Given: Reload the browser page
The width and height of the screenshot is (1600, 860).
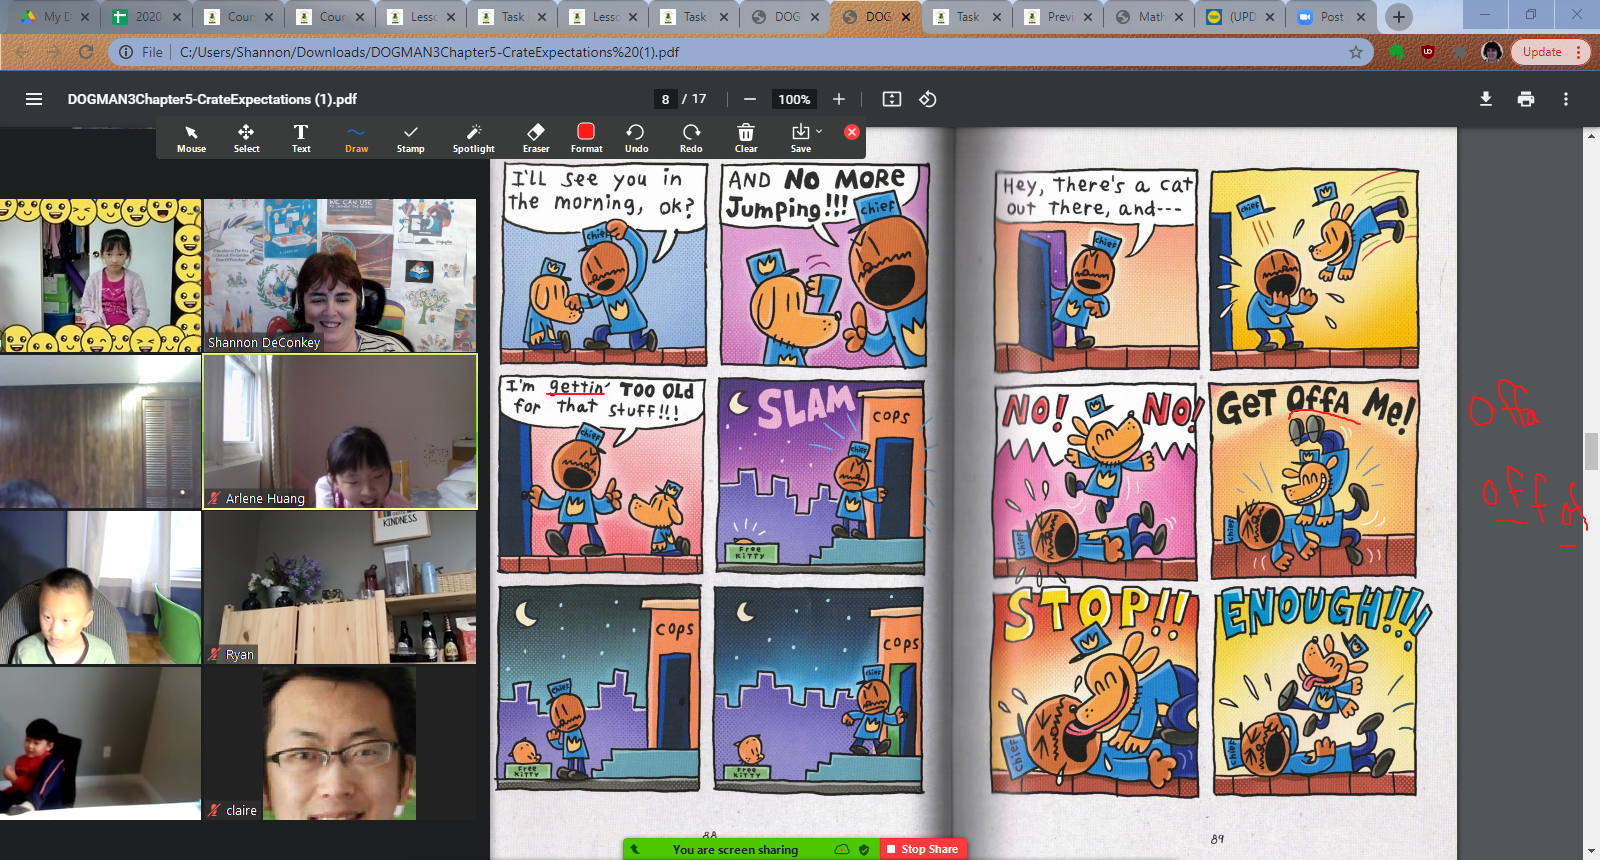Looking at the screenshot, I should pos(86,52).
